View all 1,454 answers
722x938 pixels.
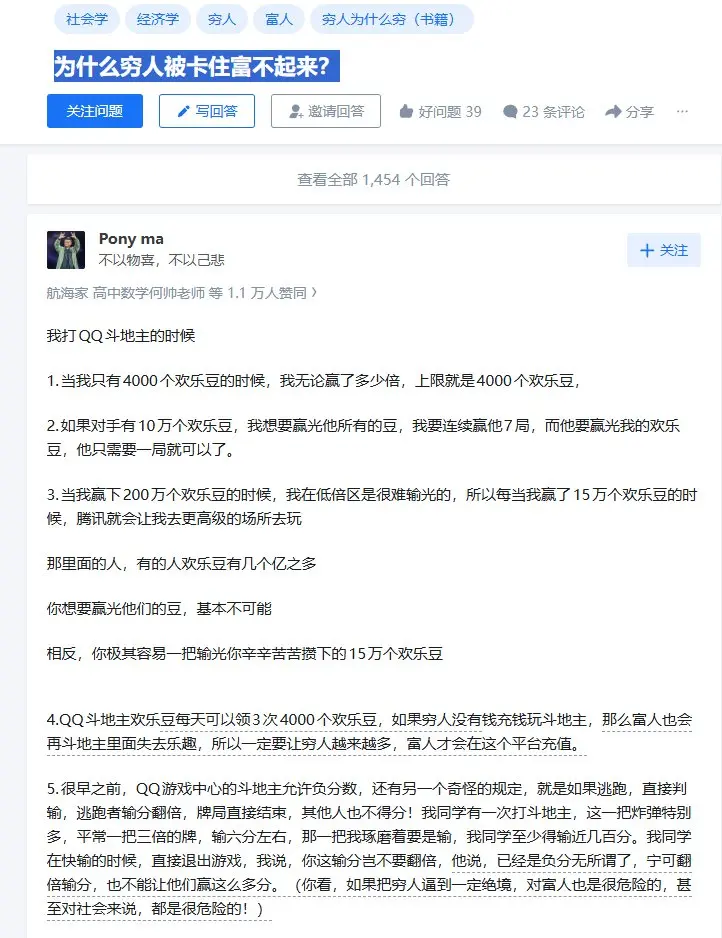click(374, 179)
